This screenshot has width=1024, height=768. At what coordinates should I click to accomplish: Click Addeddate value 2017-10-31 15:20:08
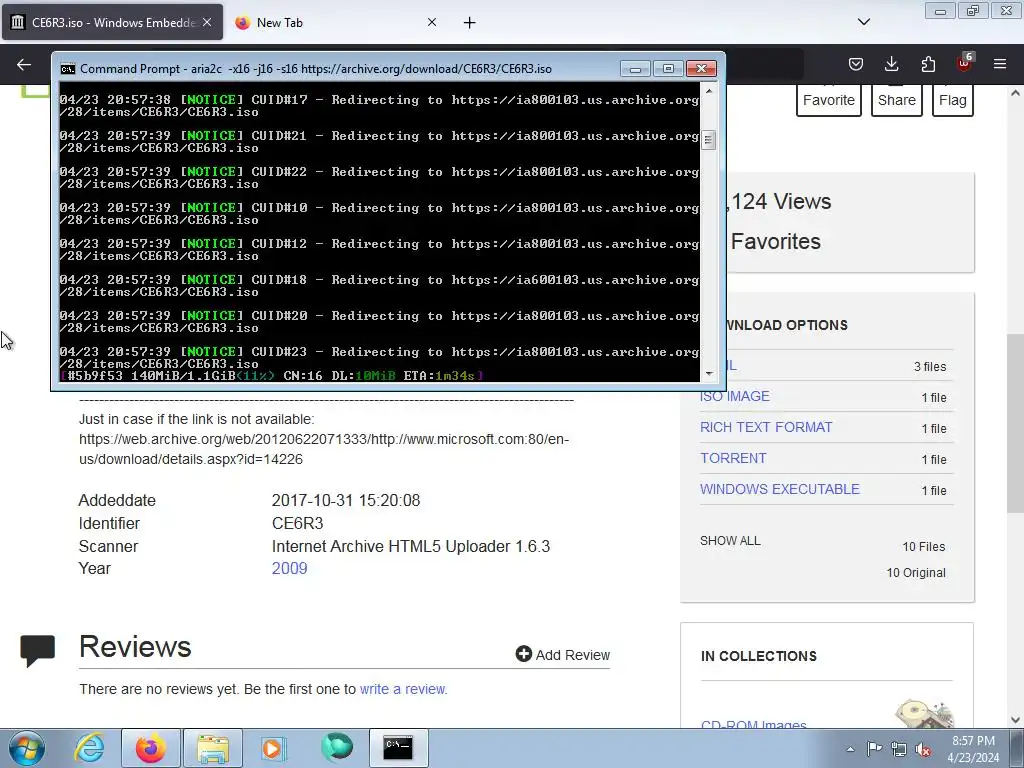(345, 500)
